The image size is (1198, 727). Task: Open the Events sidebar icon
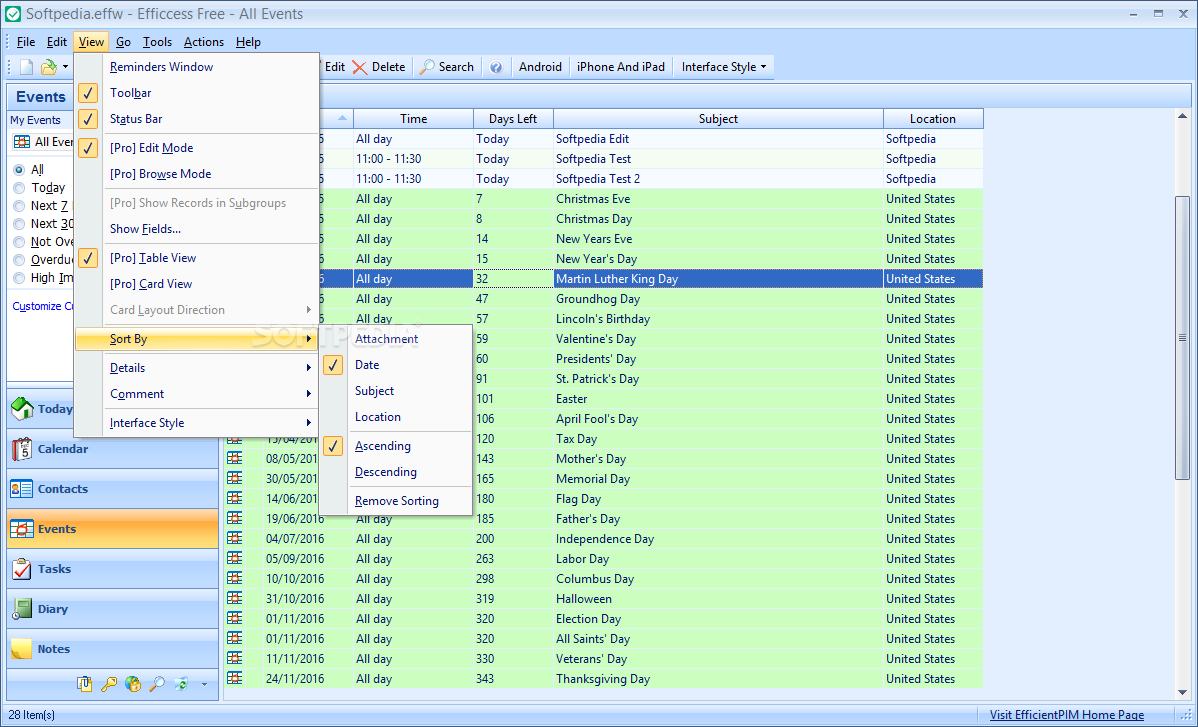tap(22, 529)
